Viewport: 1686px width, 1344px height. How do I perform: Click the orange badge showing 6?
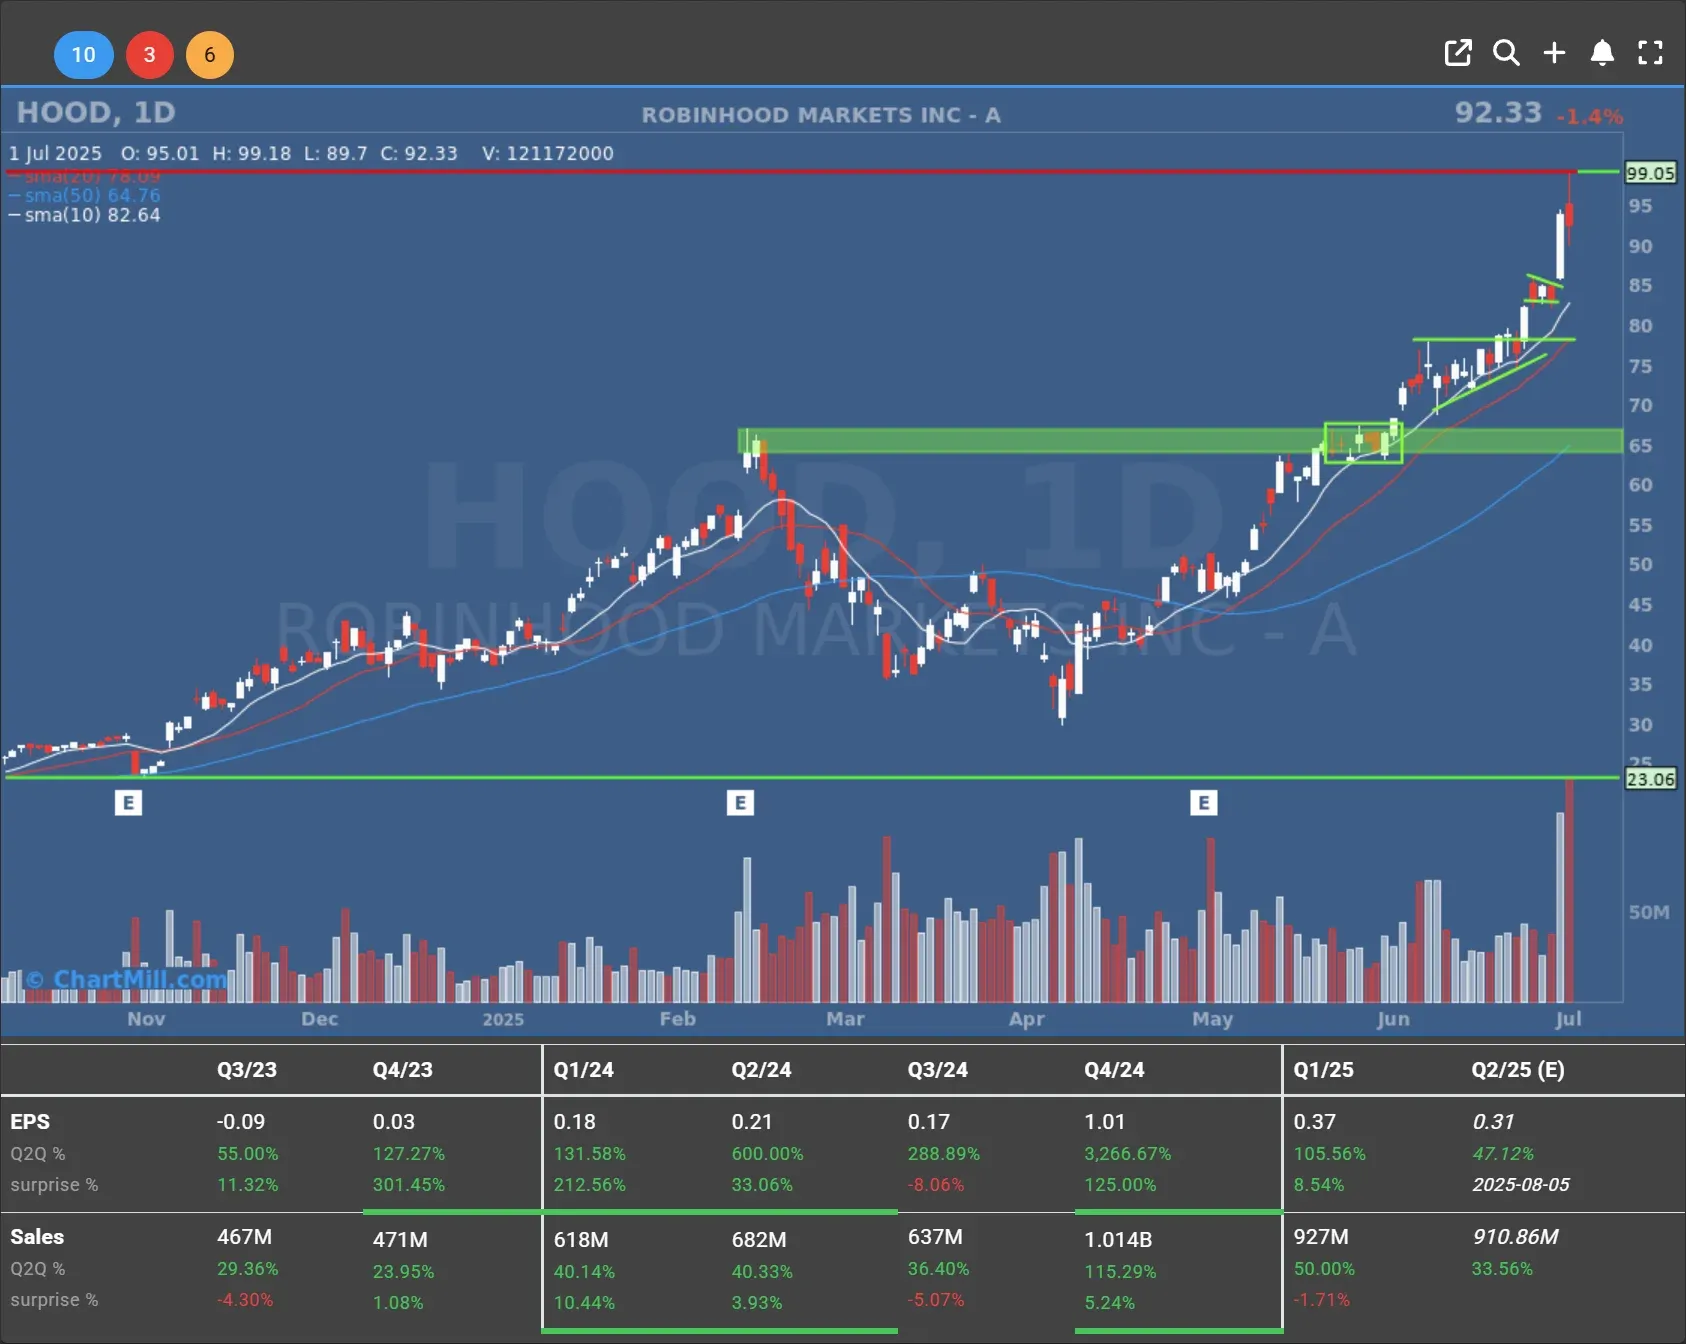[209, 54]
